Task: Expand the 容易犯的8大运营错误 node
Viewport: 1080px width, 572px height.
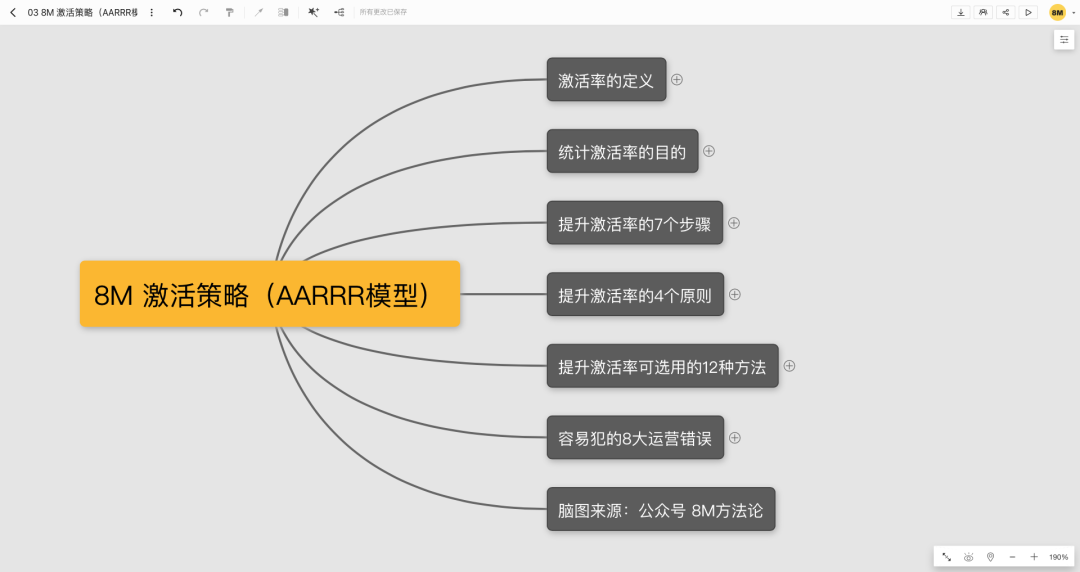Action: pos(735,438)
